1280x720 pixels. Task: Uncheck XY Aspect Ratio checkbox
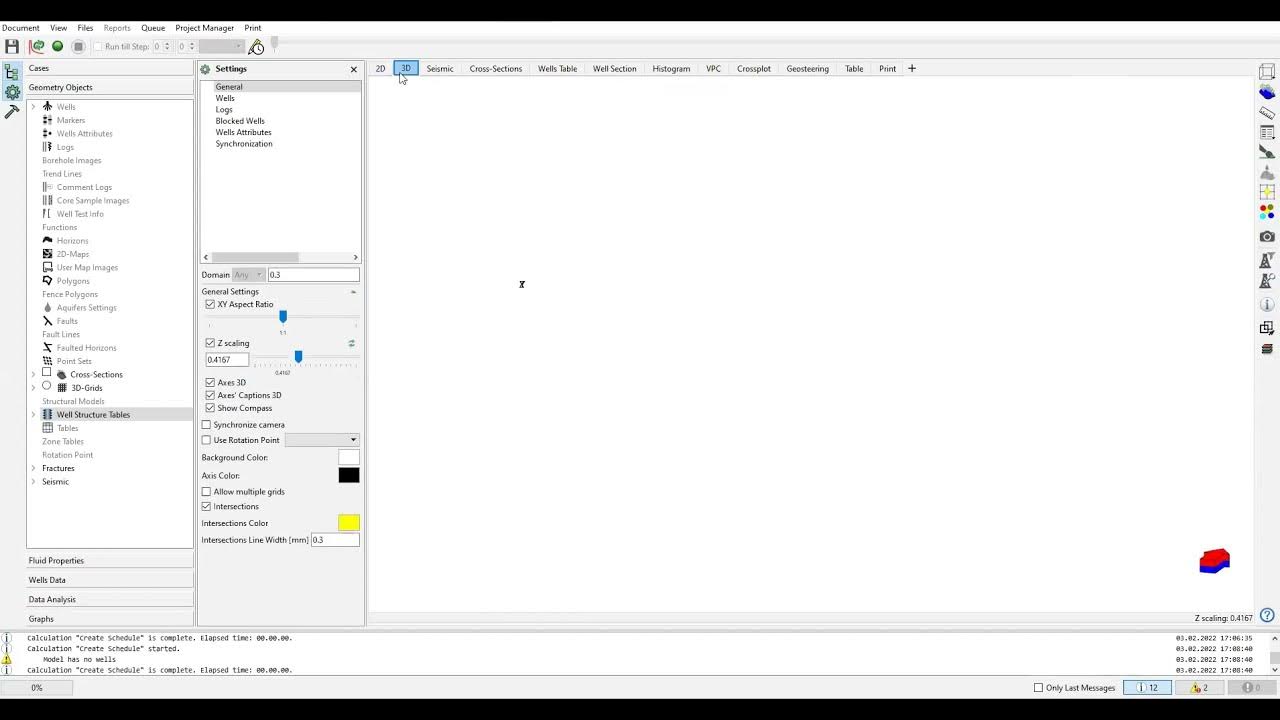[x=210, y=304]
